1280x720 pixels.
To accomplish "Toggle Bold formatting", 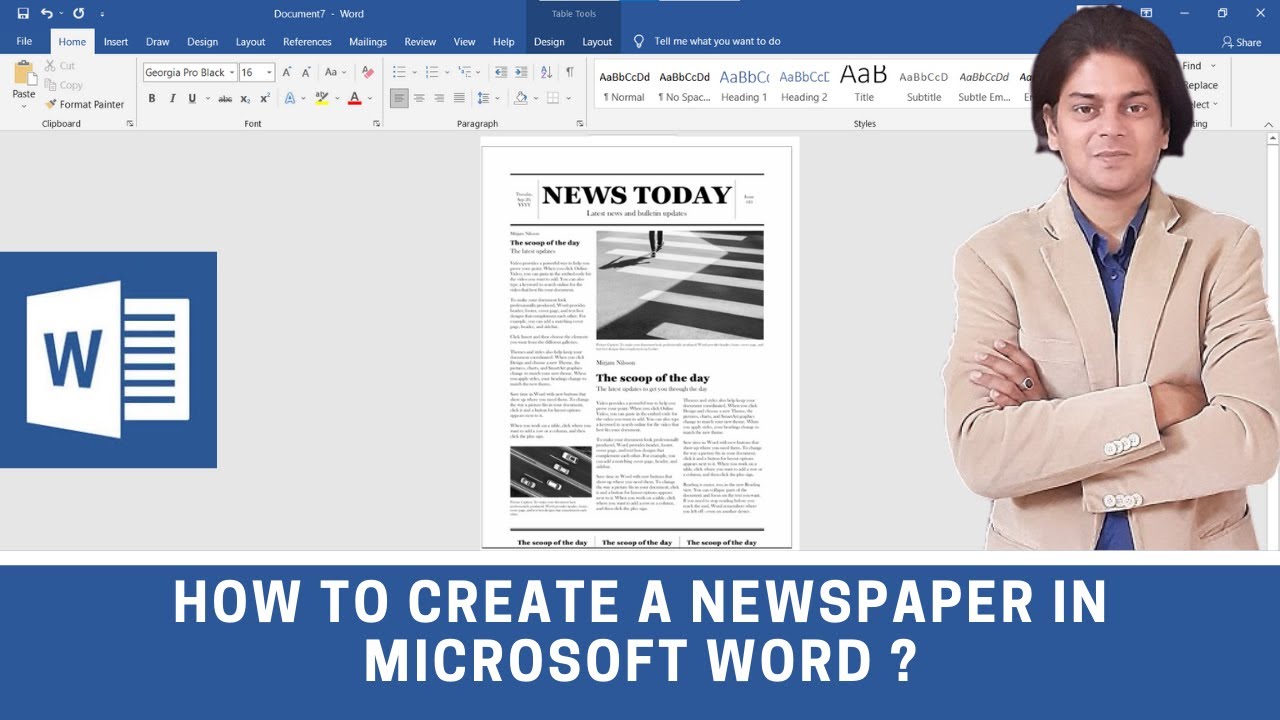I will pos(152,98).
